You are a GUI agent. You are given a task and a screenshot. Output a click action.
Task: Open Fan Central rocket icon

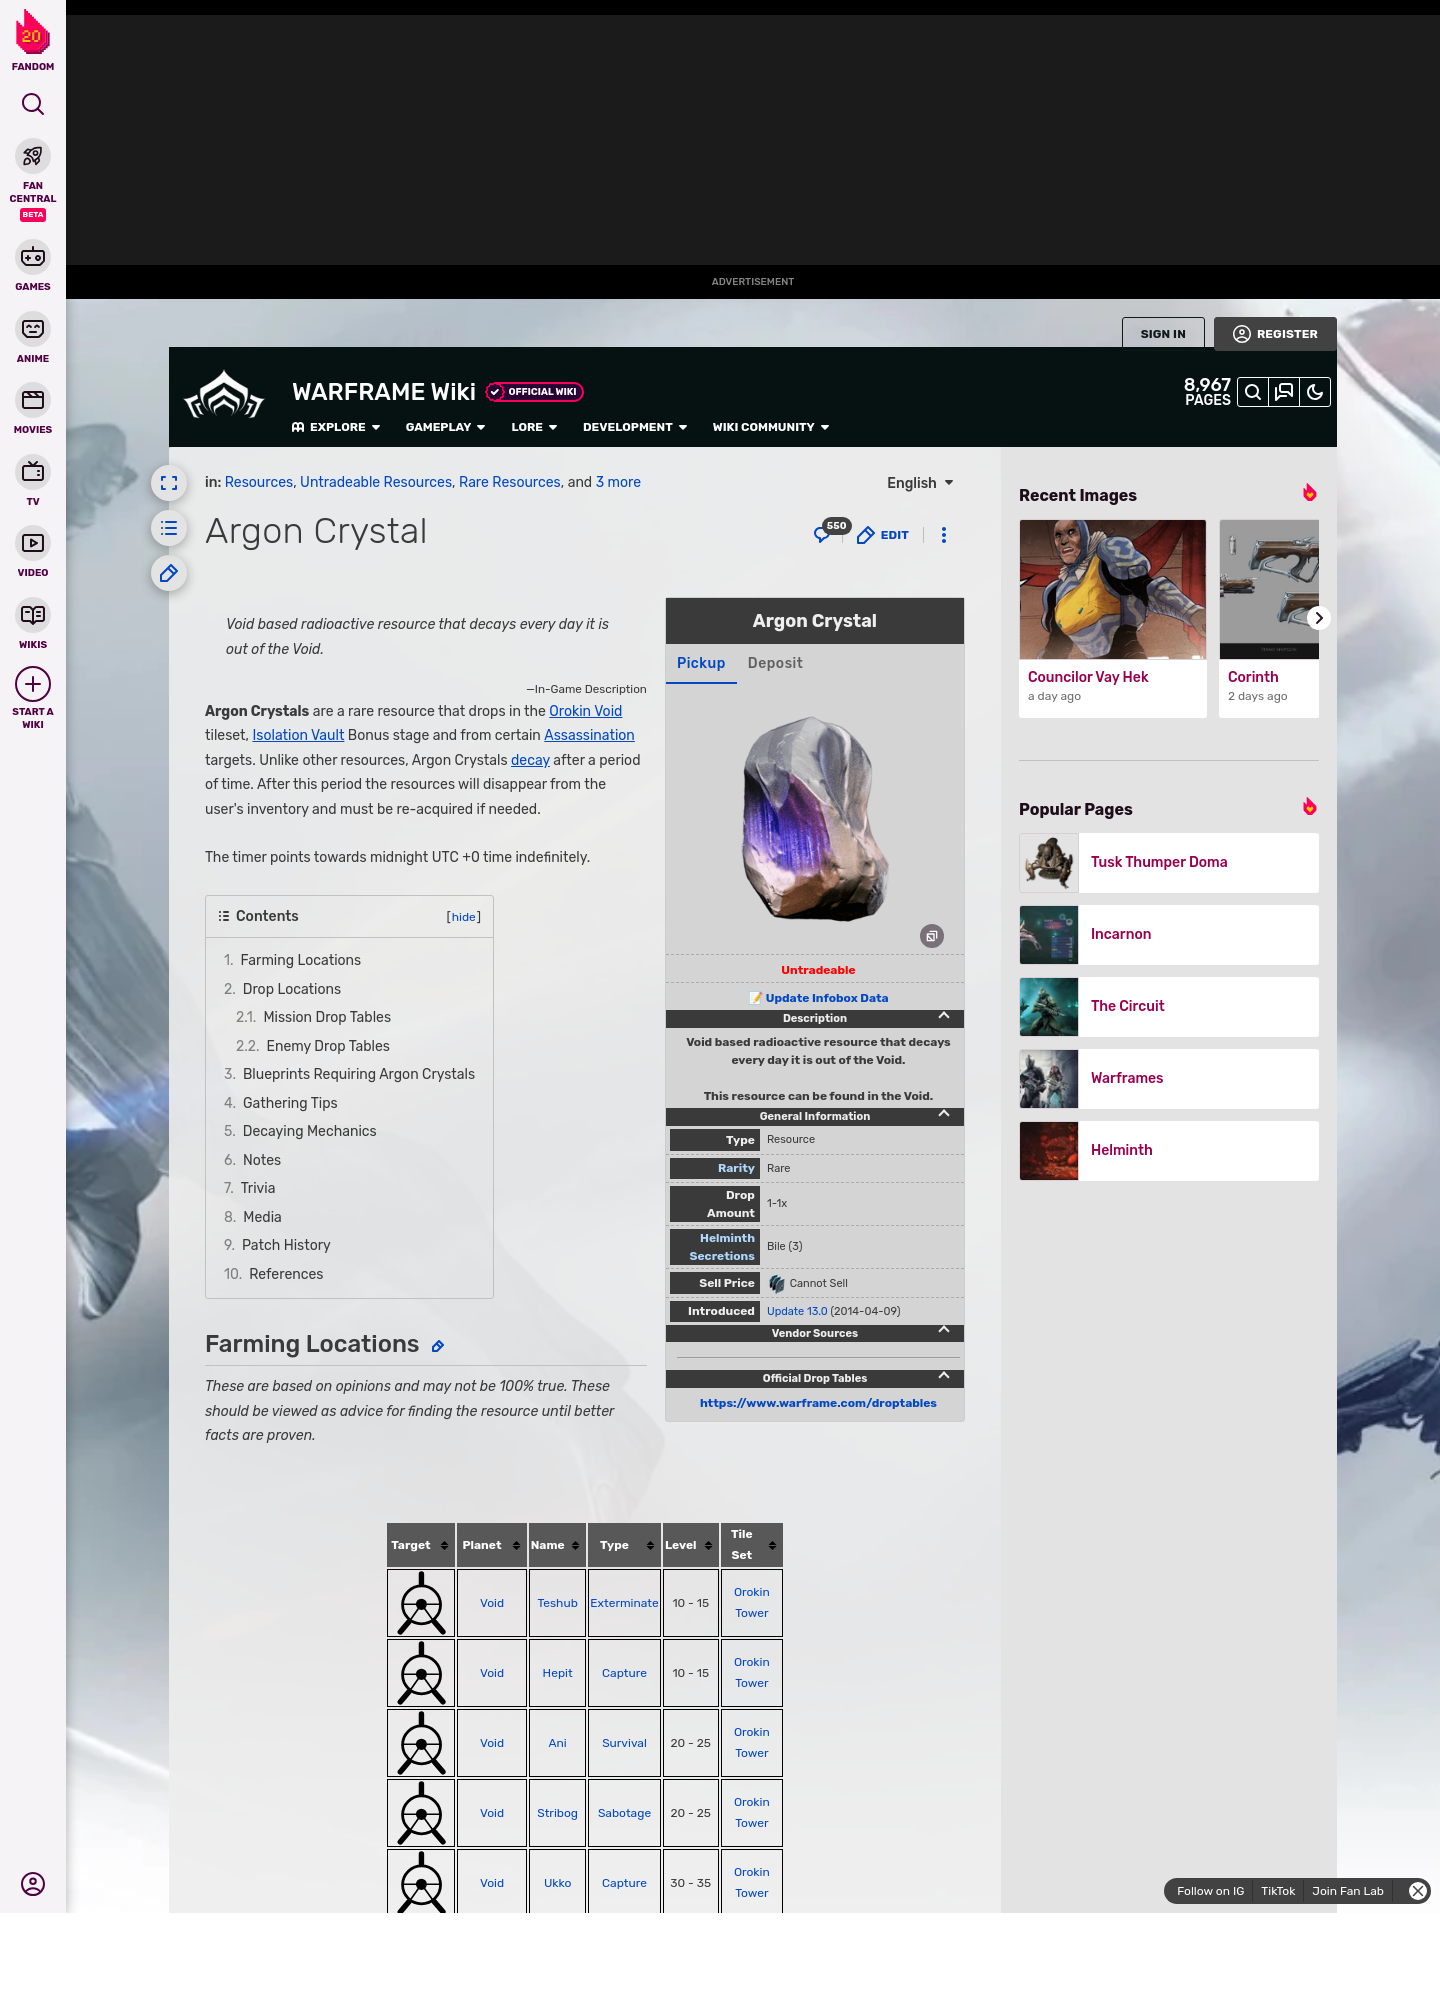tap(33, 156)
